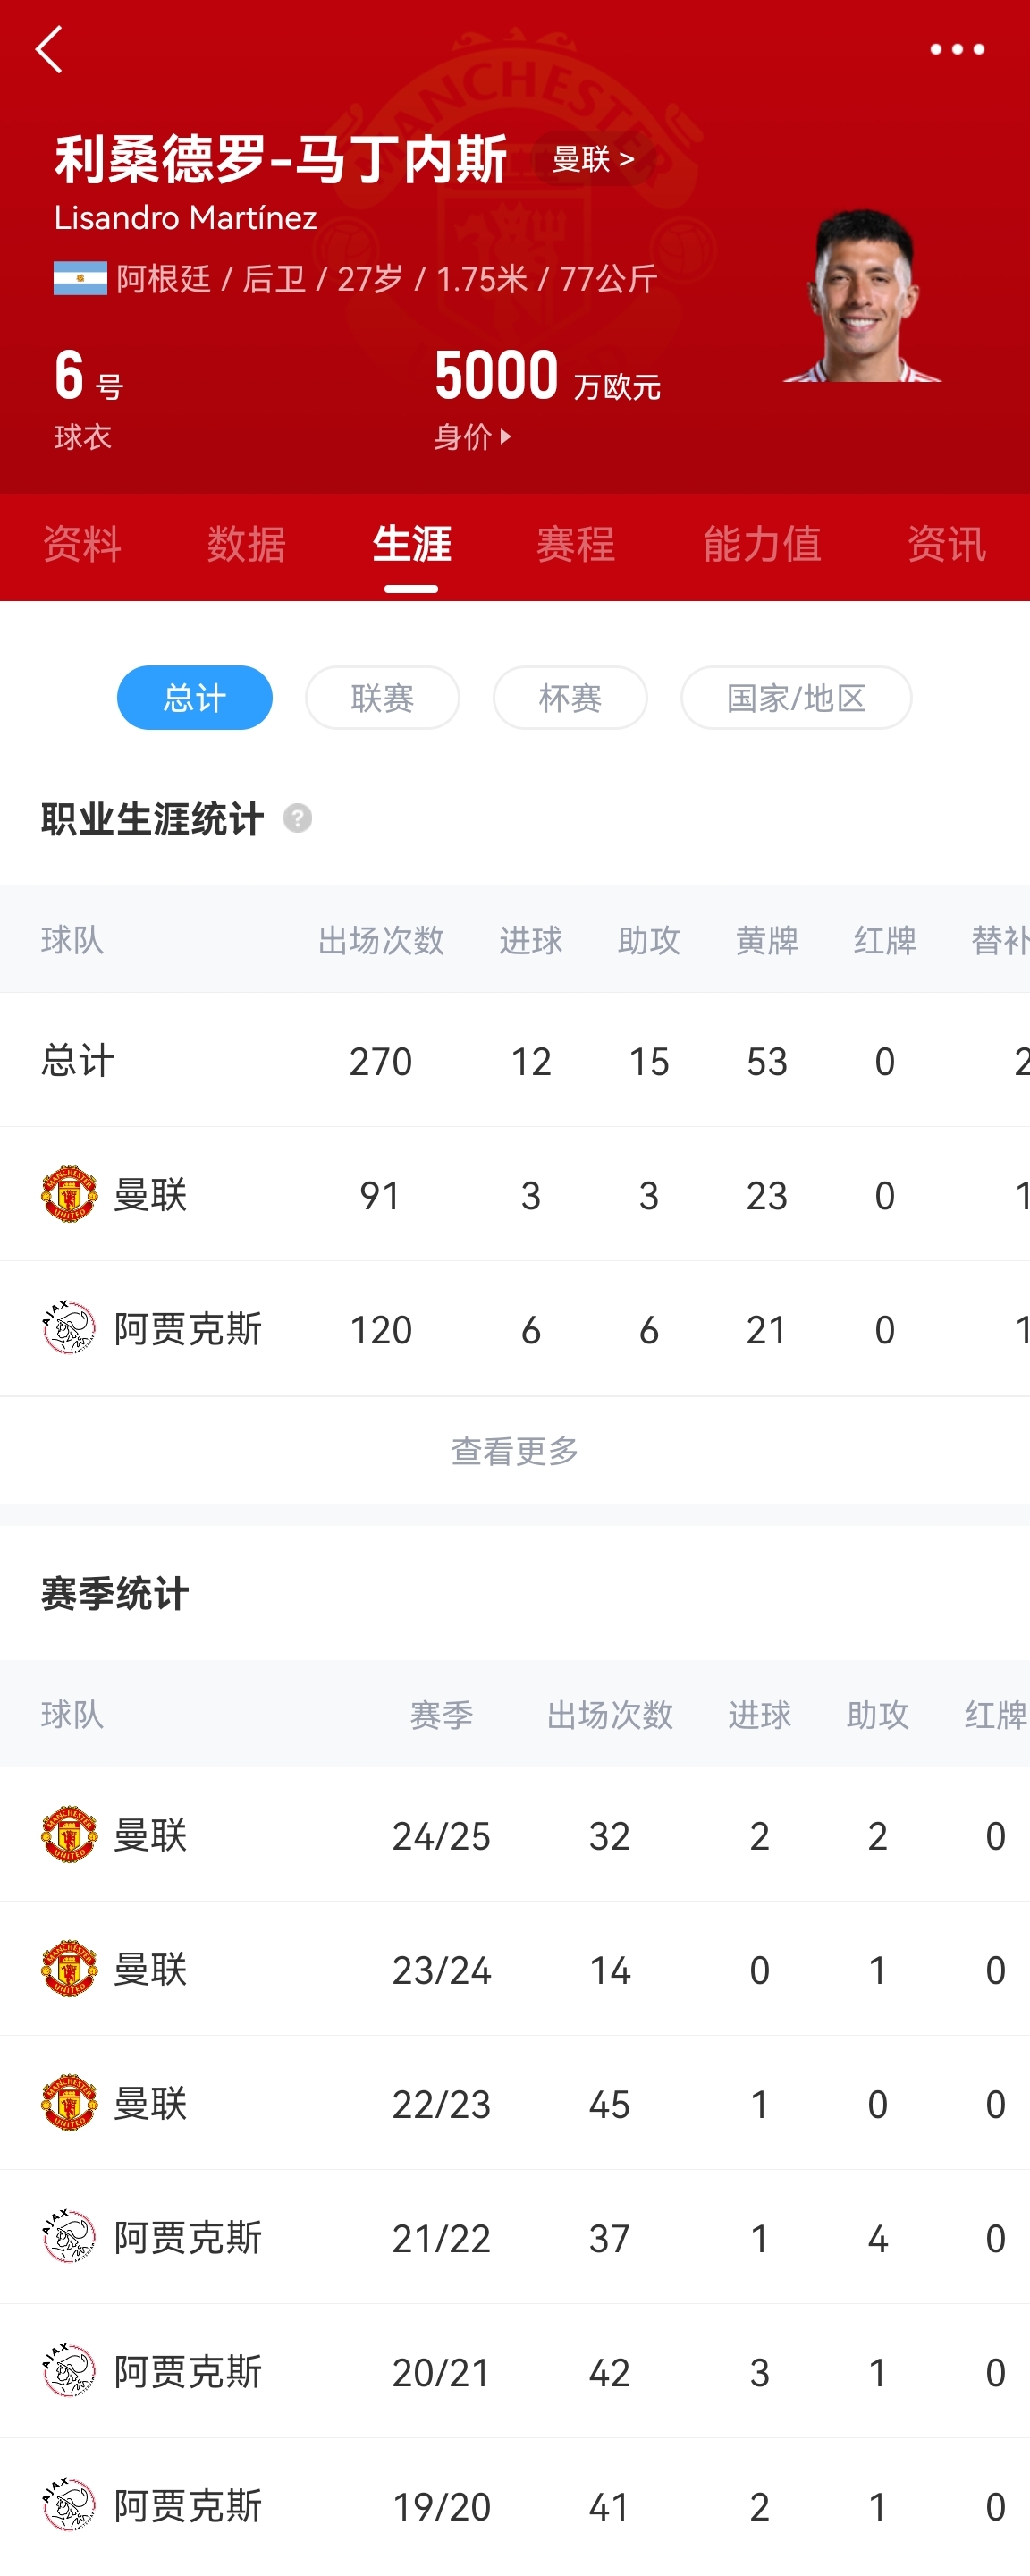
Task: Open the 曼联 23/24 season row
Action: pos(514,1969)
